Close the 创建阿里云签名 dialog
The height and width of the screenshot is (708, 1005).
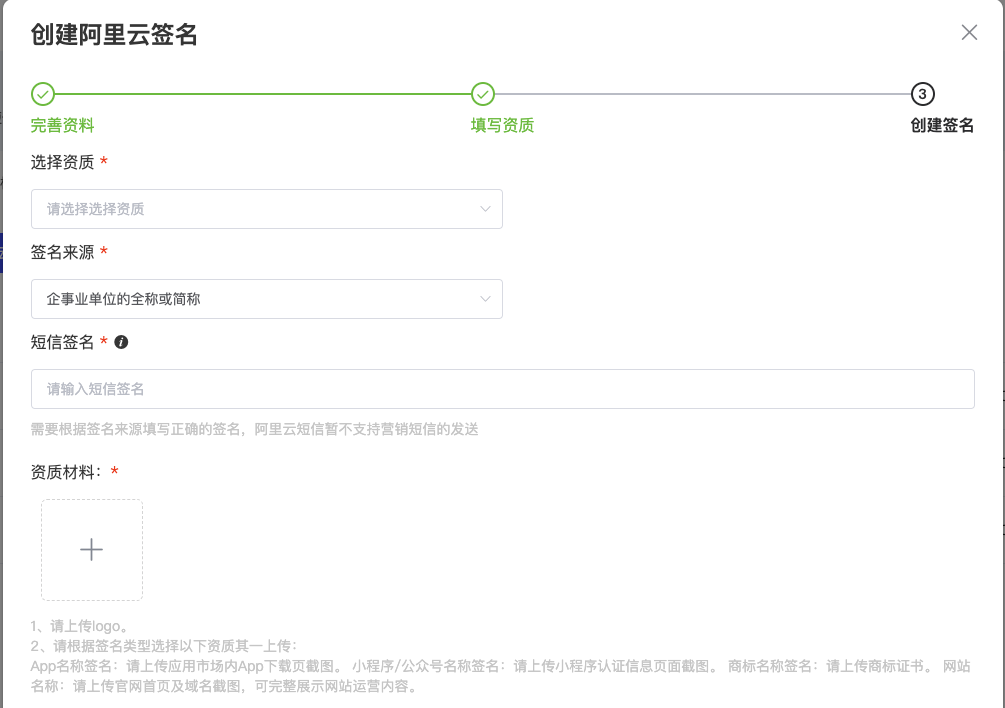pos(969,33)
